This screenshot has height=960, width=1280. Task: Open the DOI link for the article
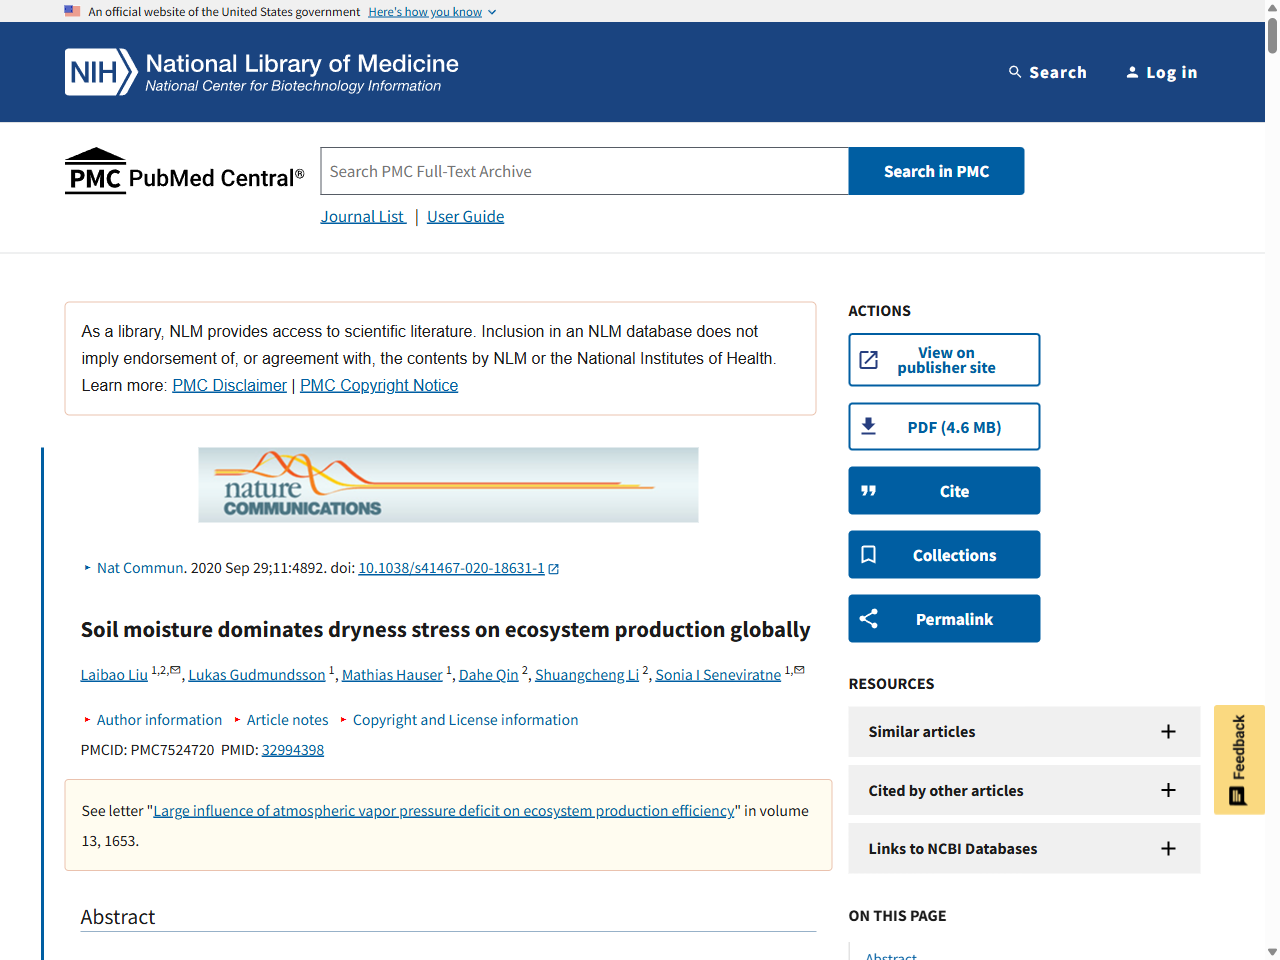450,567
